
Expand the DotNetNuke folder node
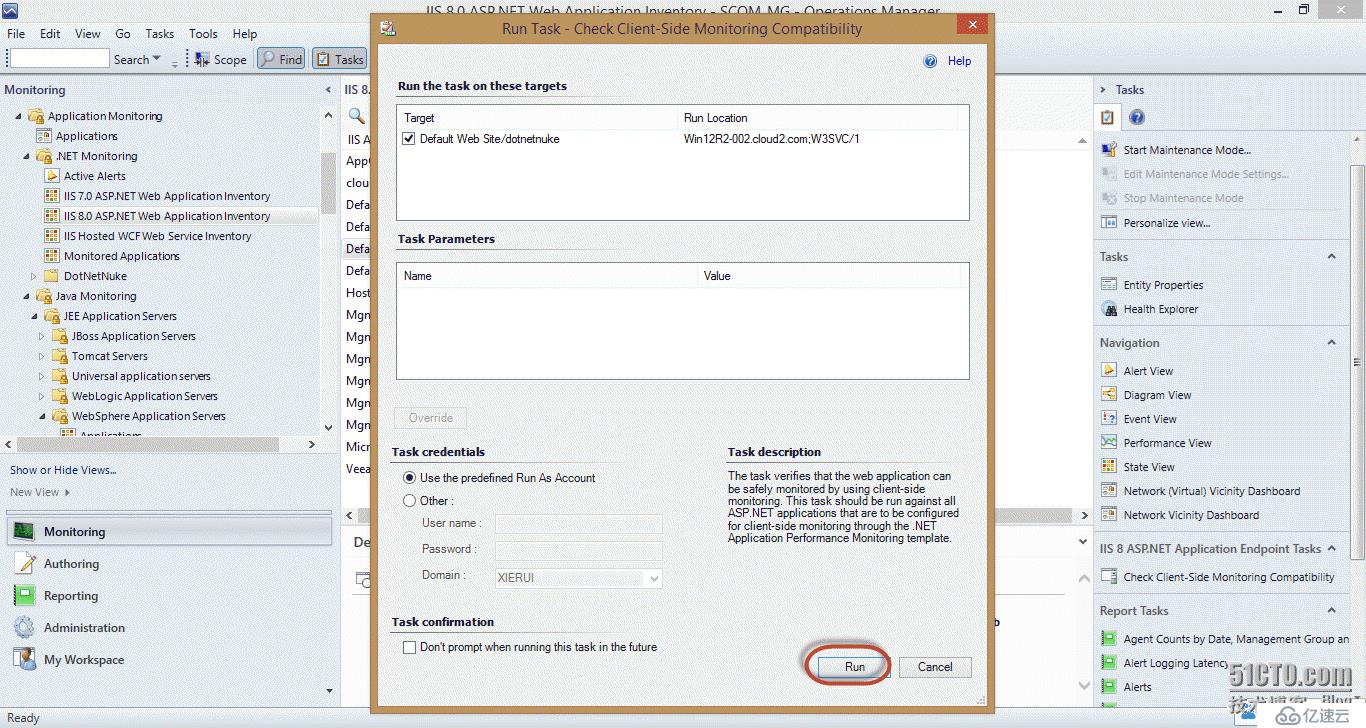34,276
